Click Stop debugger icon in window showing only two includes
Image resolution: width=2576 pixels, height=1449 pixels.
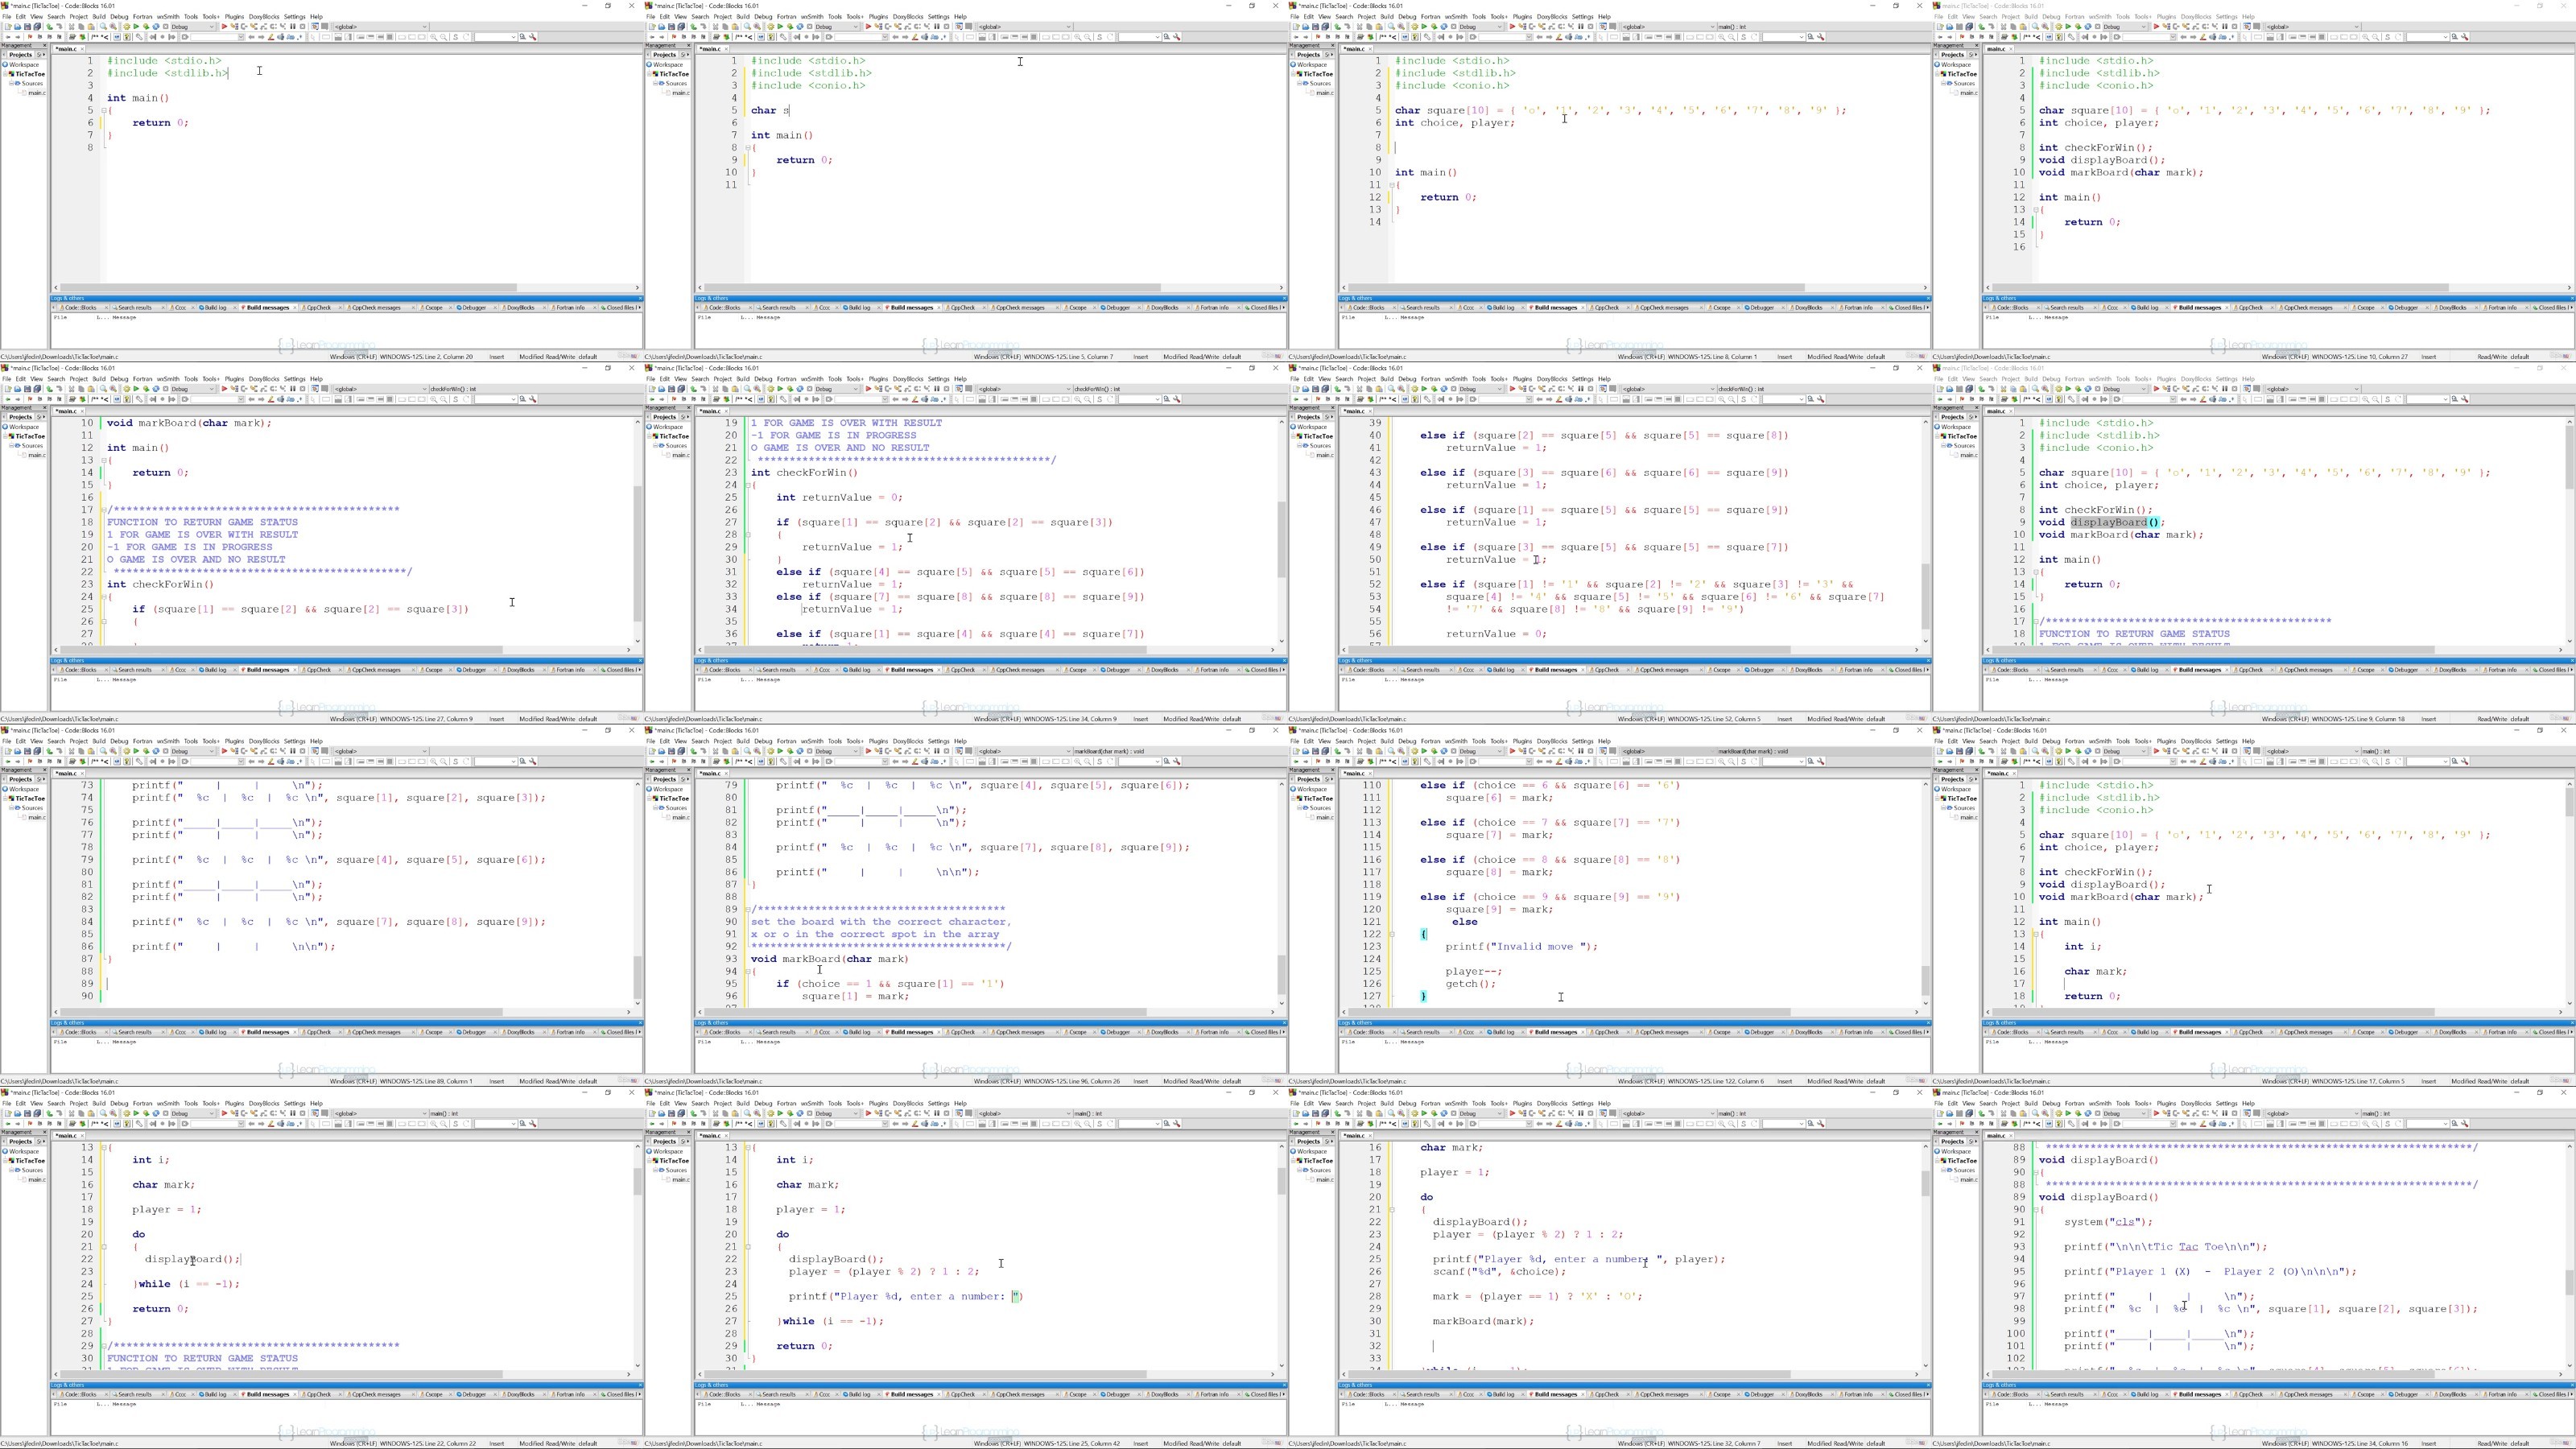coord(303,27)
